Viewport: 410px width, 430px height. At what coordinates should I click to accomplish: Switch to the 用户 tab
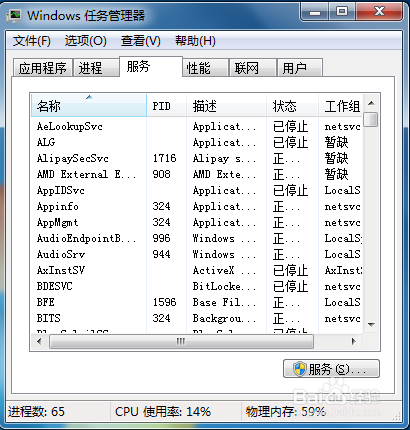[x=300, y=68]
